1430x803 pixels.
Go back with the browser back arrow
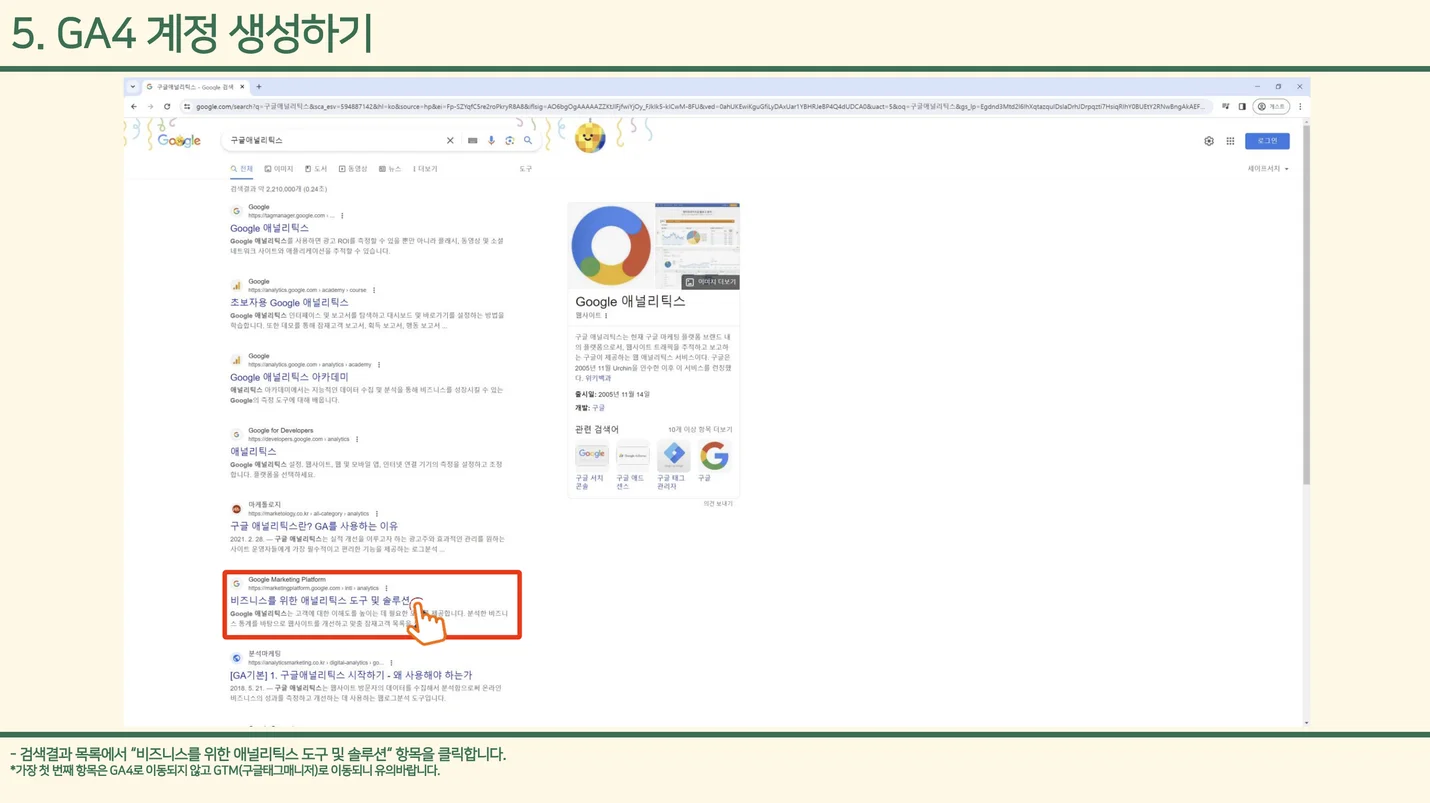tap(134, 107)
